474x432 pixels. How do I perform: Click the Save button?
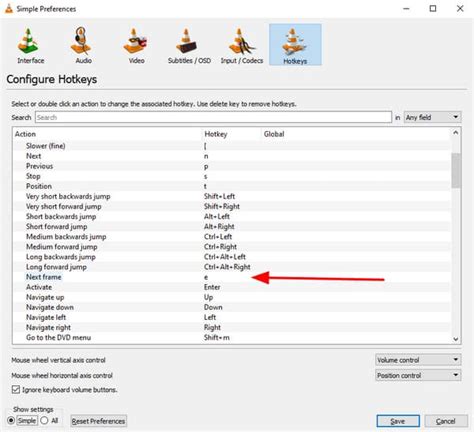pos(398,421)
